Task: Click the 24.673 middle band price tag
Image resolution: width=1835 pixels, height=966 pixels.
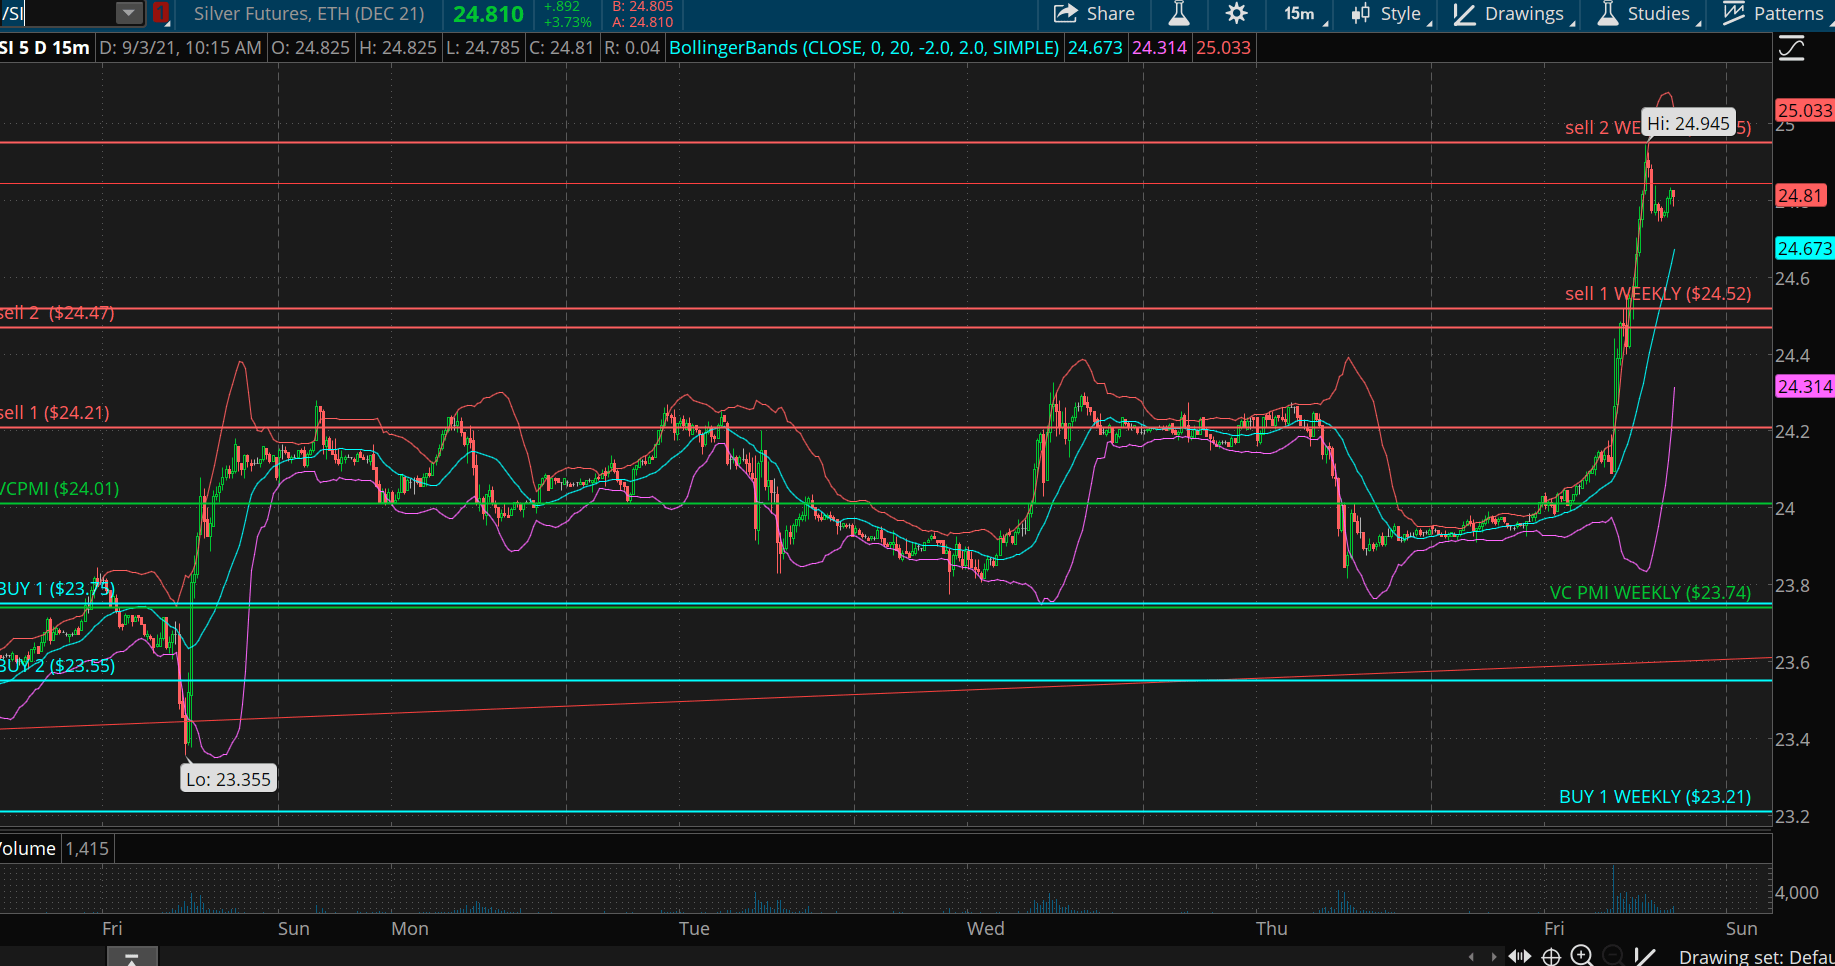Action: [x=1804, y=249]
